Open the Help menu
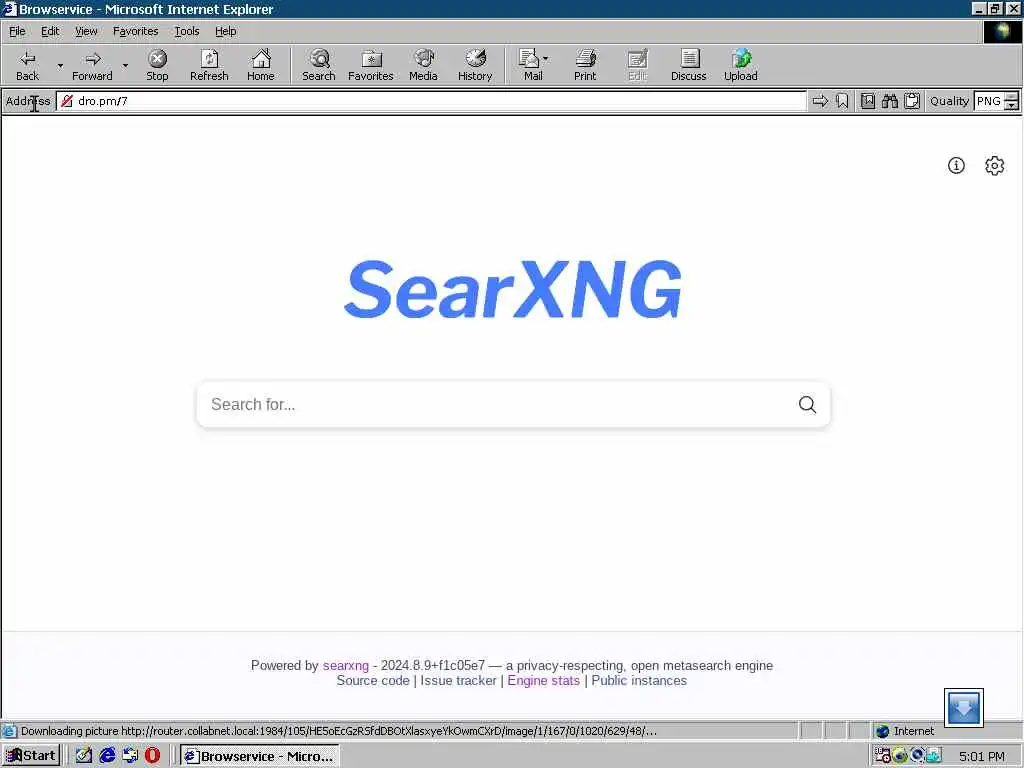The width and height of the screenshot is (1024, 768). coord(225,31)
